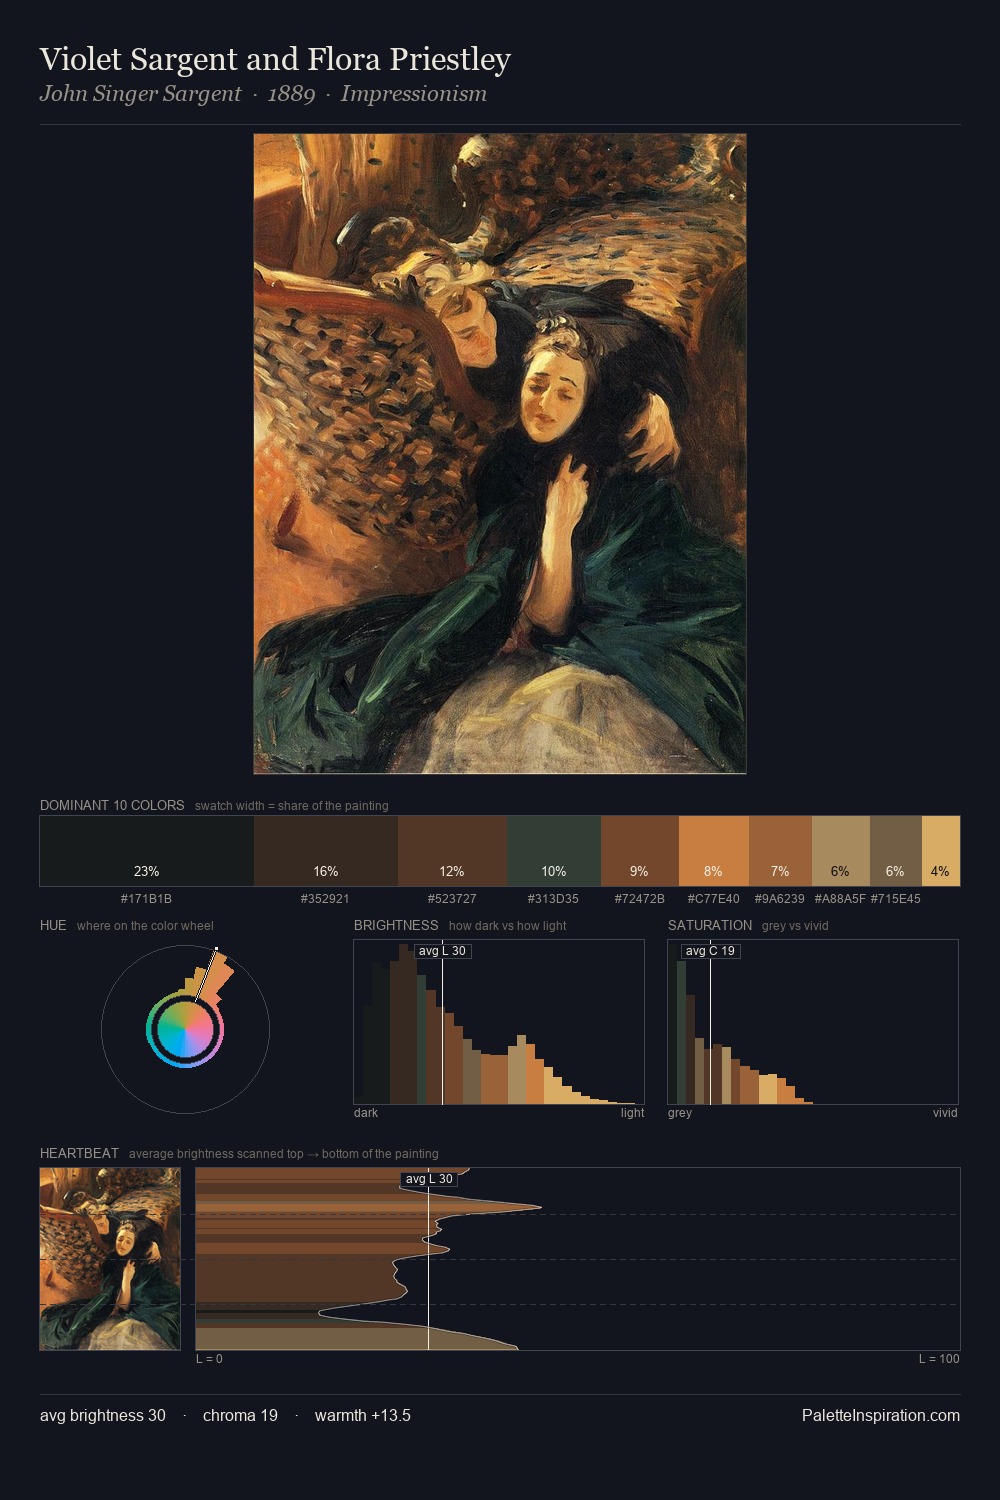This screenshot has height=1500, width=1000.
Task: Select the 6% olive-brown swatch #715E45
Action: [896, 851]
